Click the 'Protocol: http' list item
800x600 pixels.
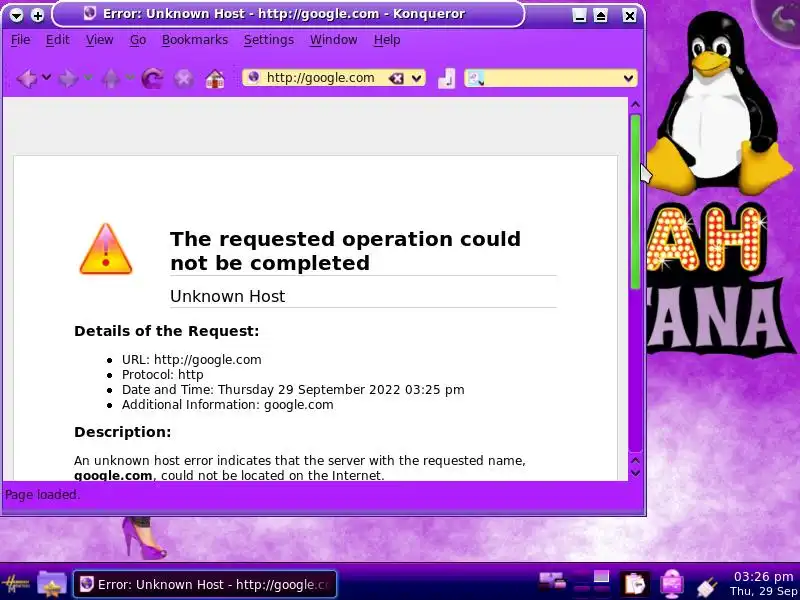[162, 374]
